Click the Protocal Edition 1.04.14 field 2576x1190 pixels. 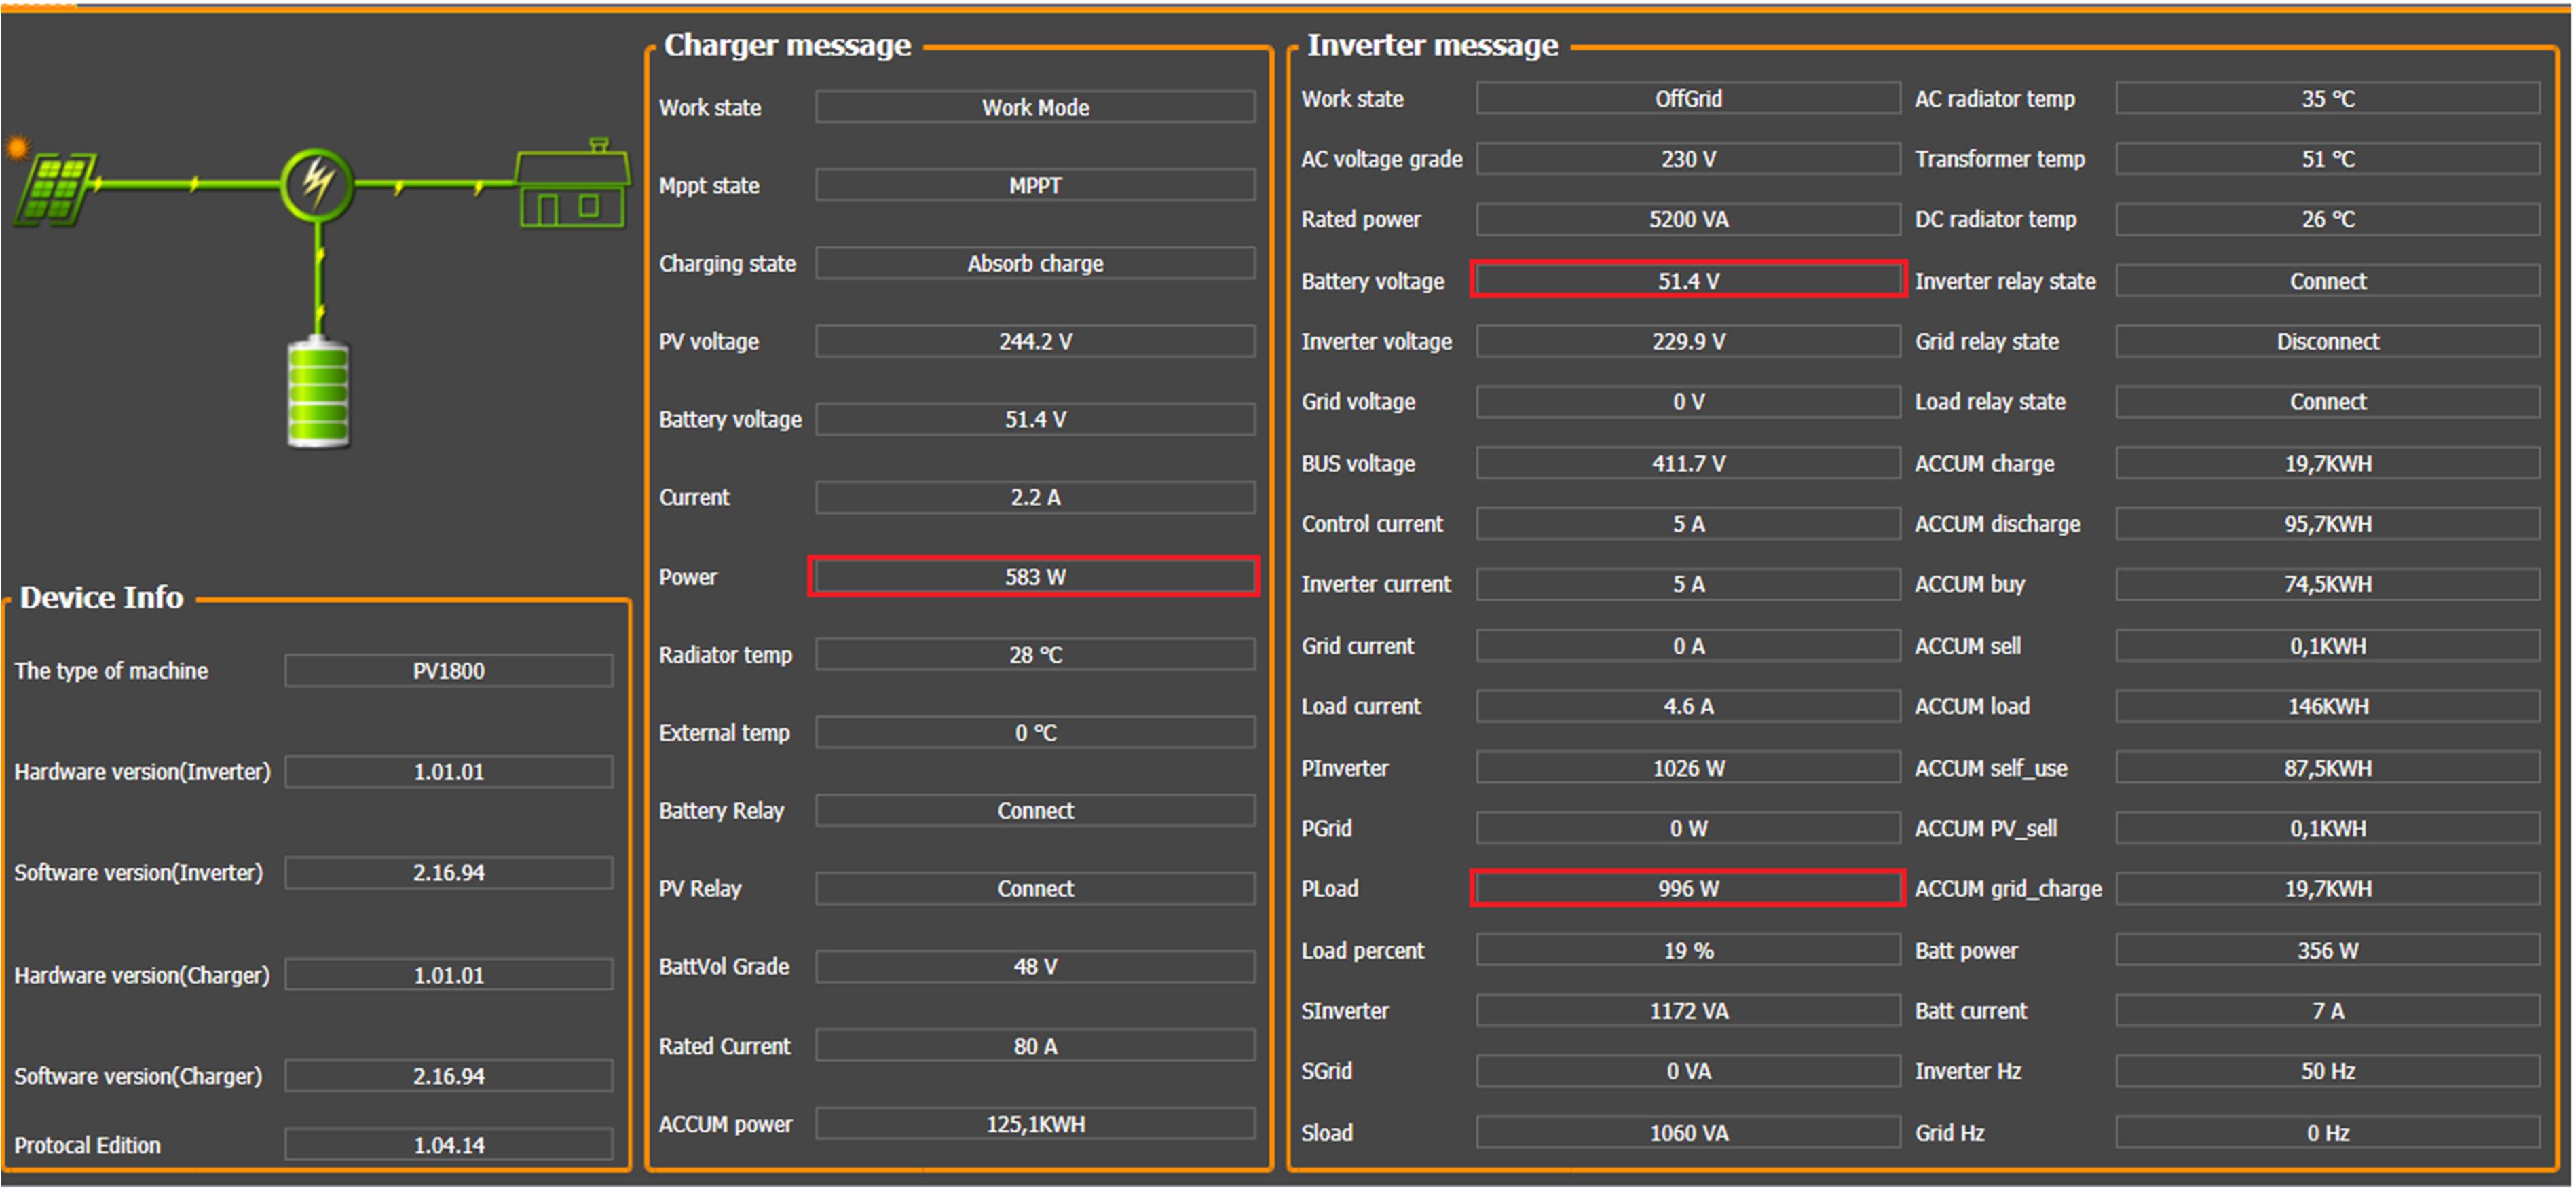coord(448,1145)
